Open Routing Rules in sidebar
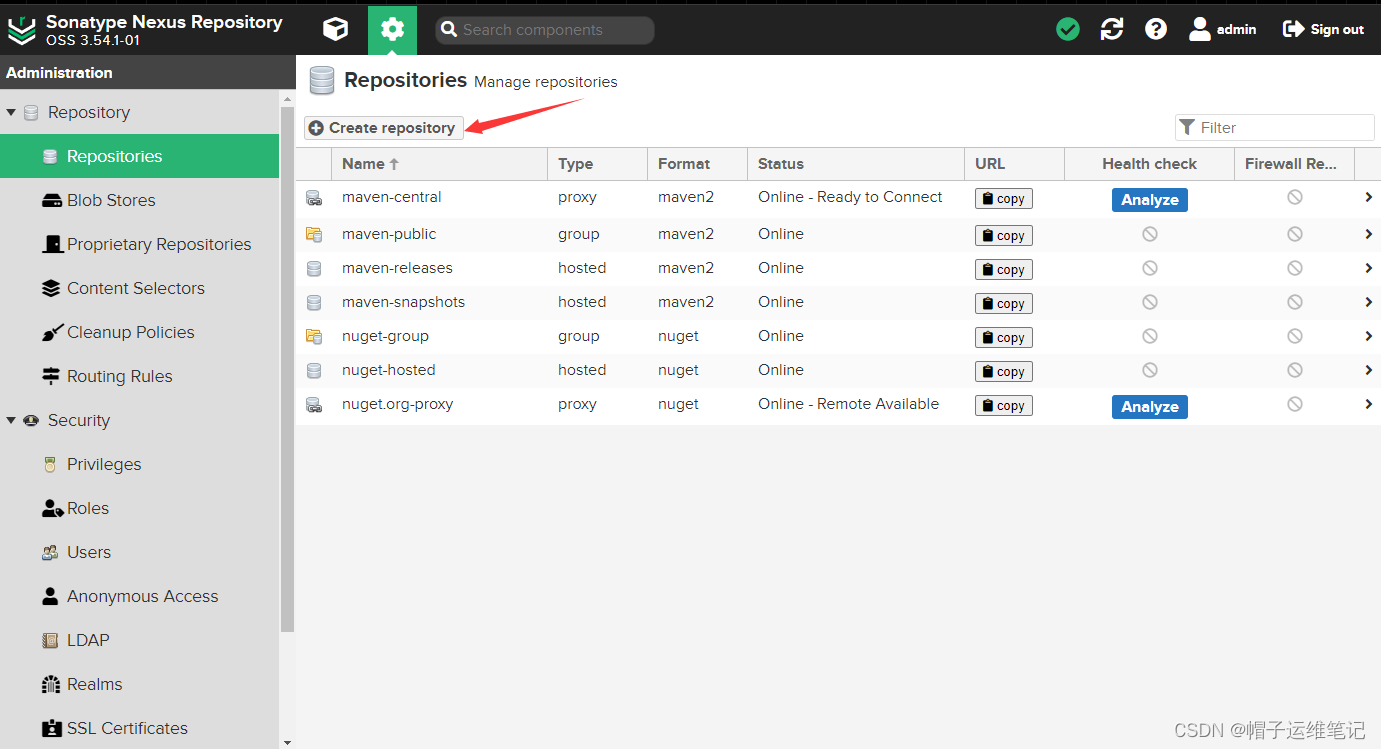 coord(139,376)
